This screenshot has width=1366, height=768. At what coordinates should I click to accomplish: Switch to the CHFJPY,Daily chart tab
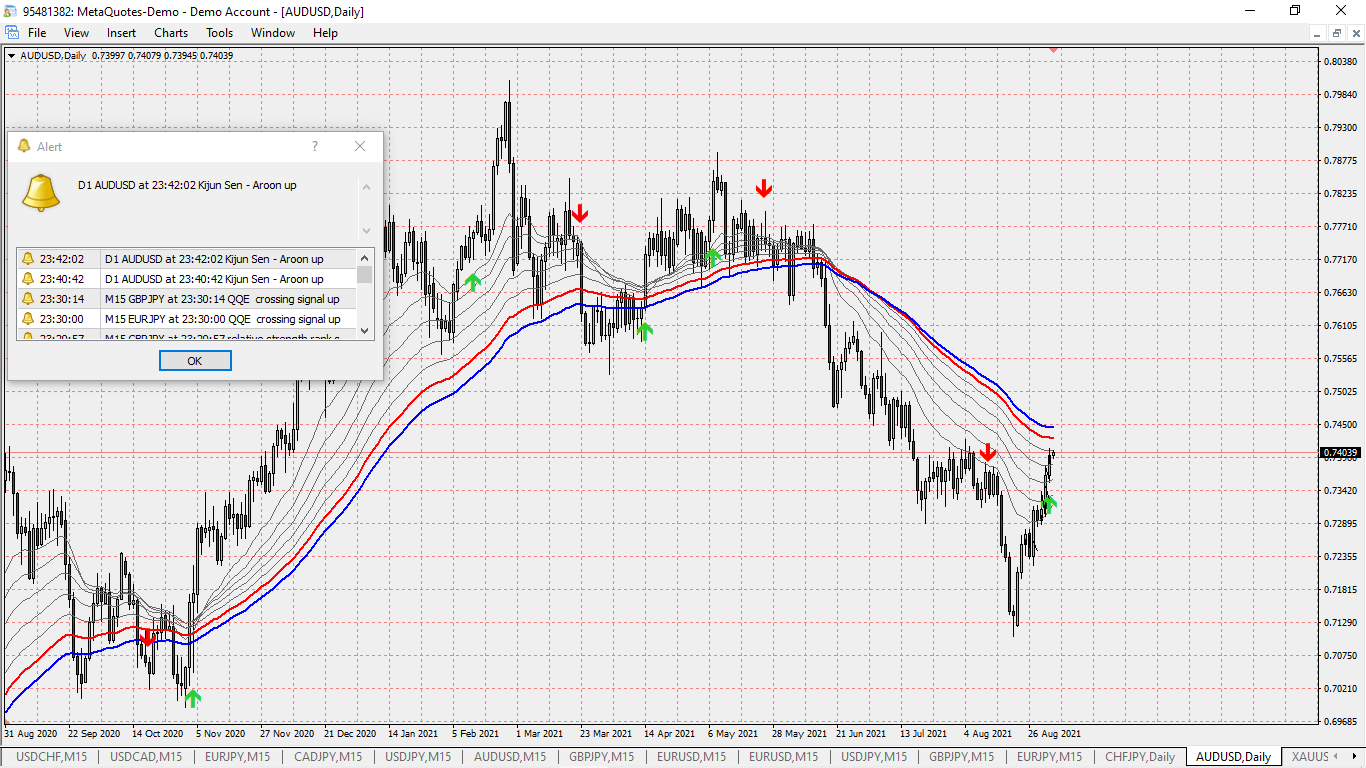pyautogui.click(x=1139, y=757)
